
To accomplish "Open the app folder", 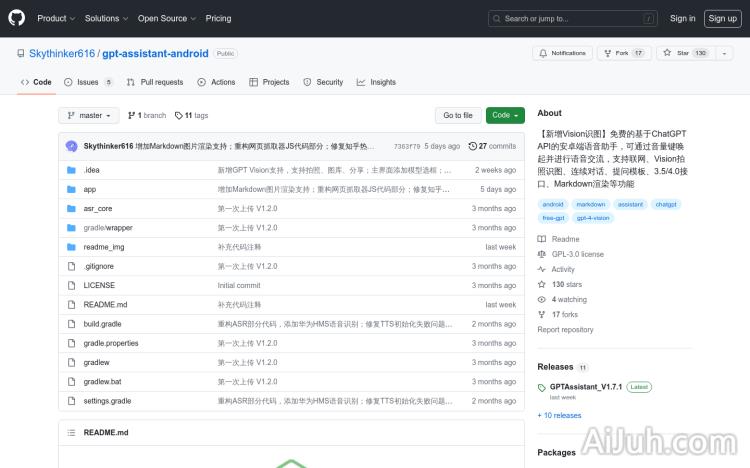I will point(90,189).
